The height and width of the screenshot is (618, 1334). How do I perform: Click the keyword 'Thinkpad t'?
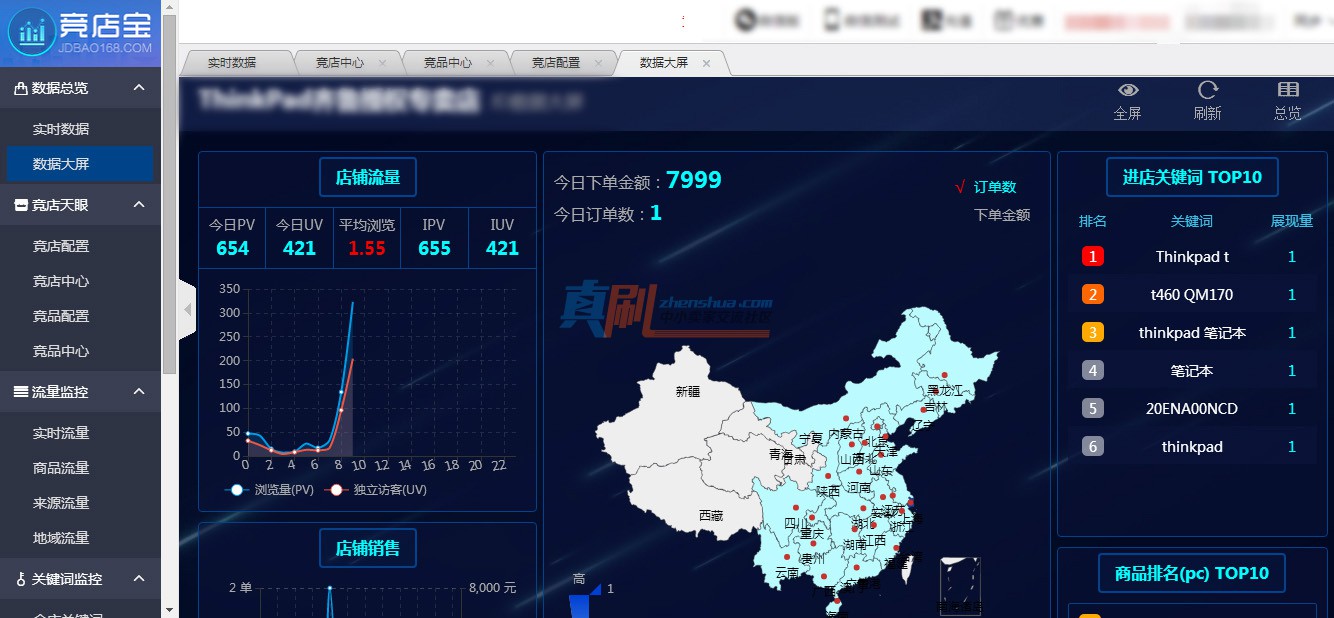click(x=1192, y=257)
